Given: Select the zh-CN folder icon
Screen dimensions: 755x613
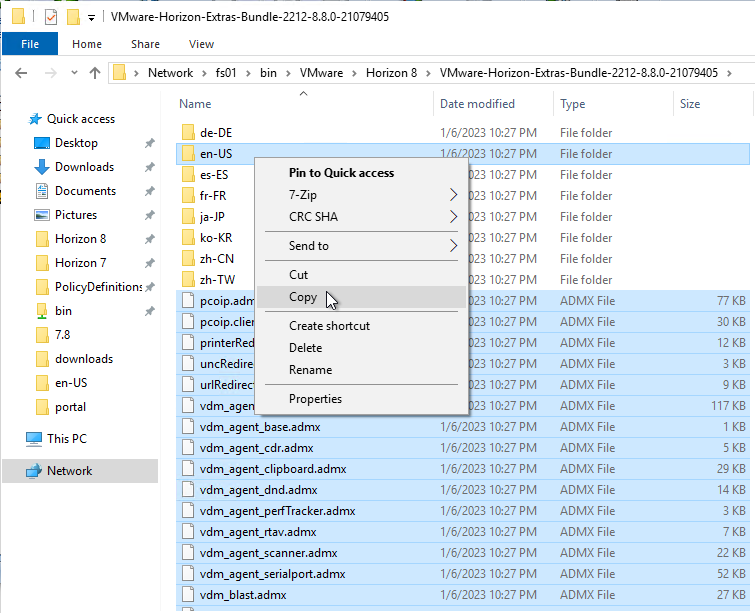Looking at the screenshot, I should [x=188, y=259].
